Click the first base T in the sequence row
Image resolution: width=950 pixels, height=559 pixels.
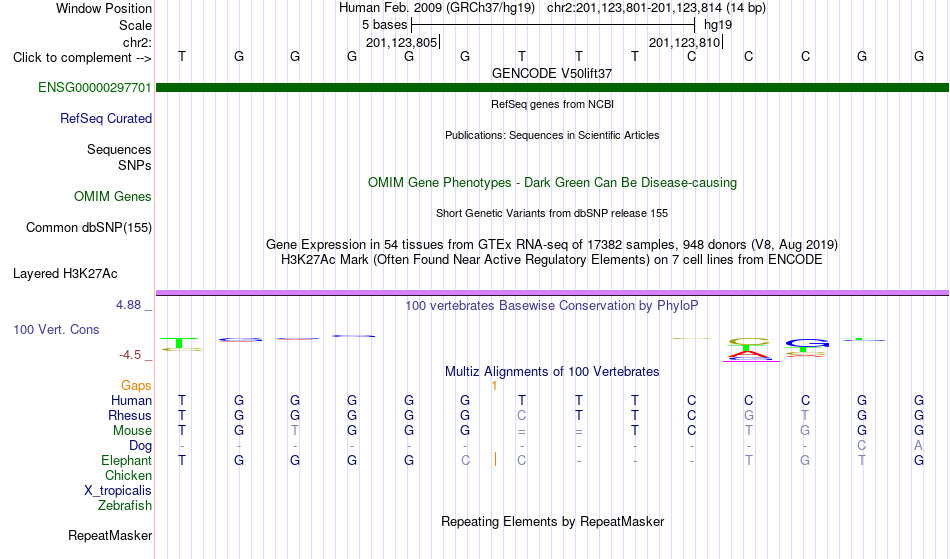(x=182, y=56)
